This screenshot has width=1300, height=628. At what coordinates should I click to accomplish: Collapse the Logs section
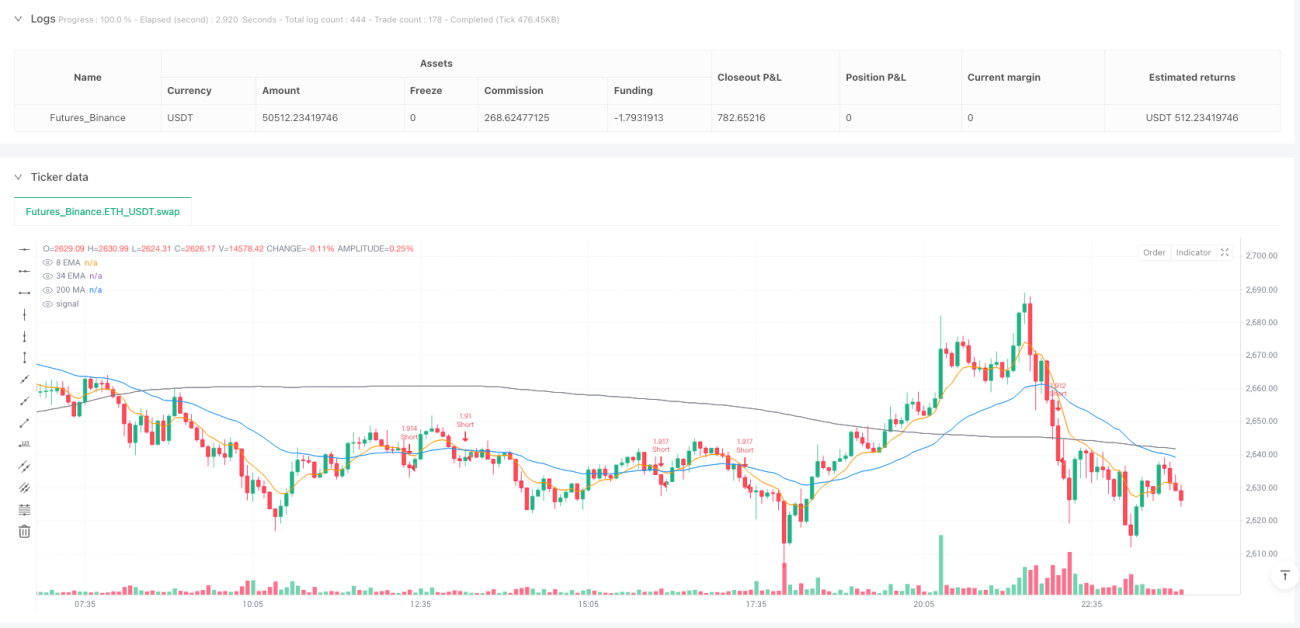(x=17, y=19)
